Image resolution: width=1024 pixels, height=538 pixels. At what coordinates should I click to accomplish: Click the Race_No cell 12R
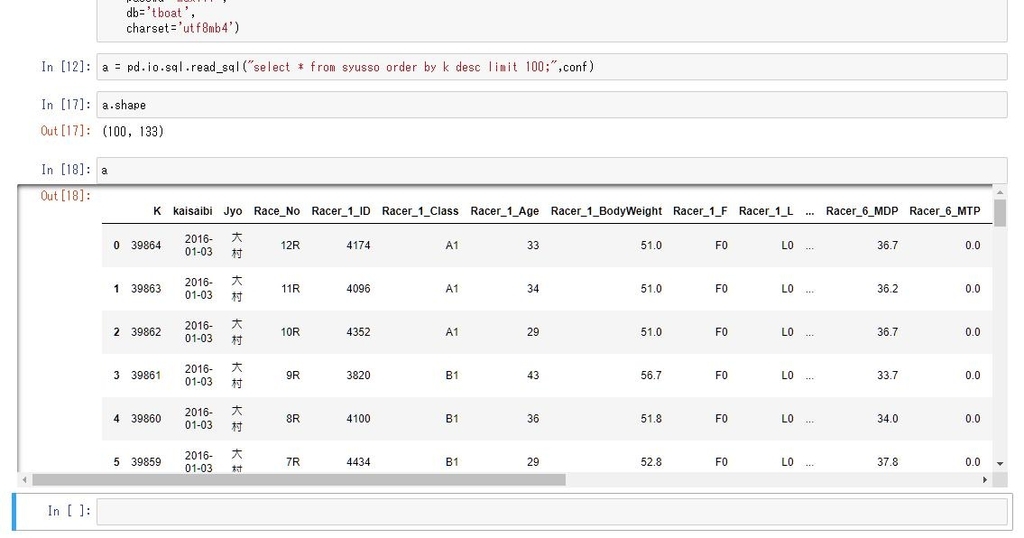click(290, 245)
